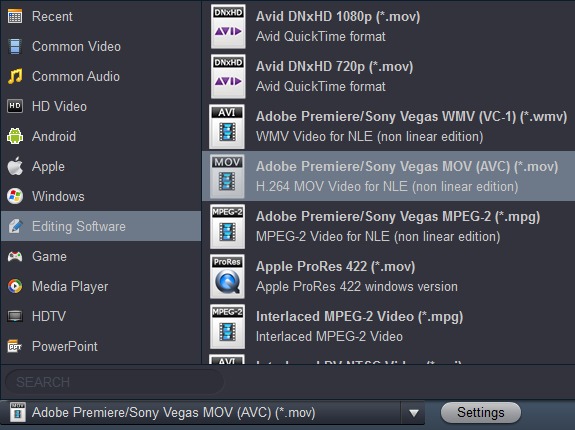Select the WMV (VC-1) AVI format icon
The image size is (575, 430).
[x=227, y=126]
